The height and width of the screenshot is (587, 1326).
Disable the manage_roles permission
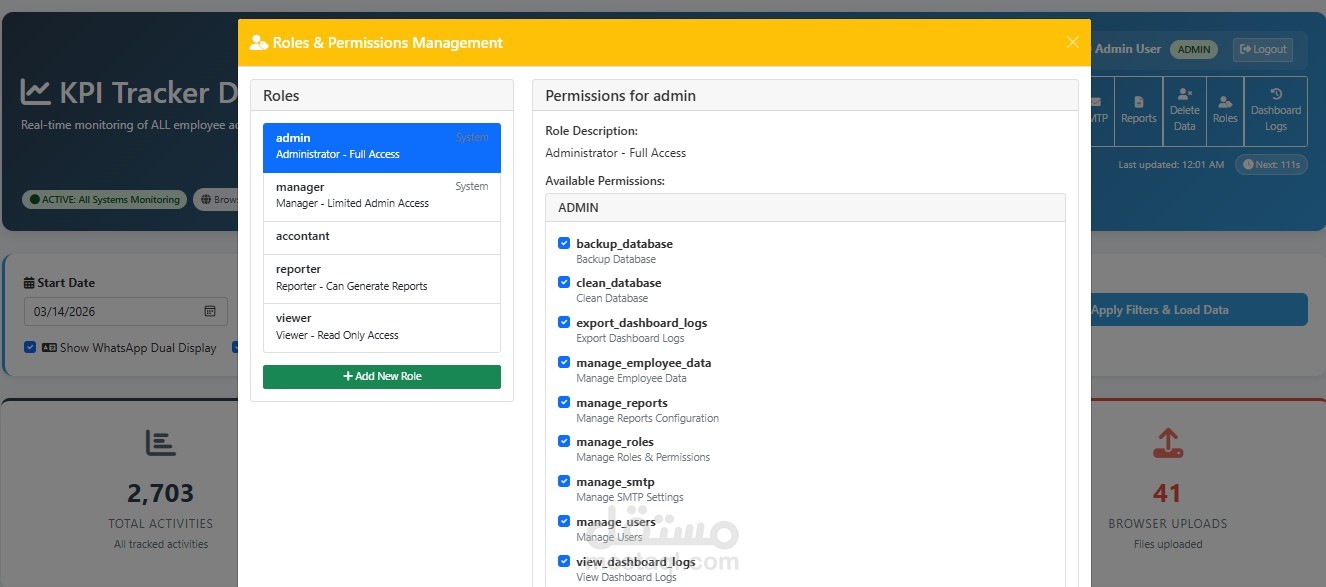[564, 441]
